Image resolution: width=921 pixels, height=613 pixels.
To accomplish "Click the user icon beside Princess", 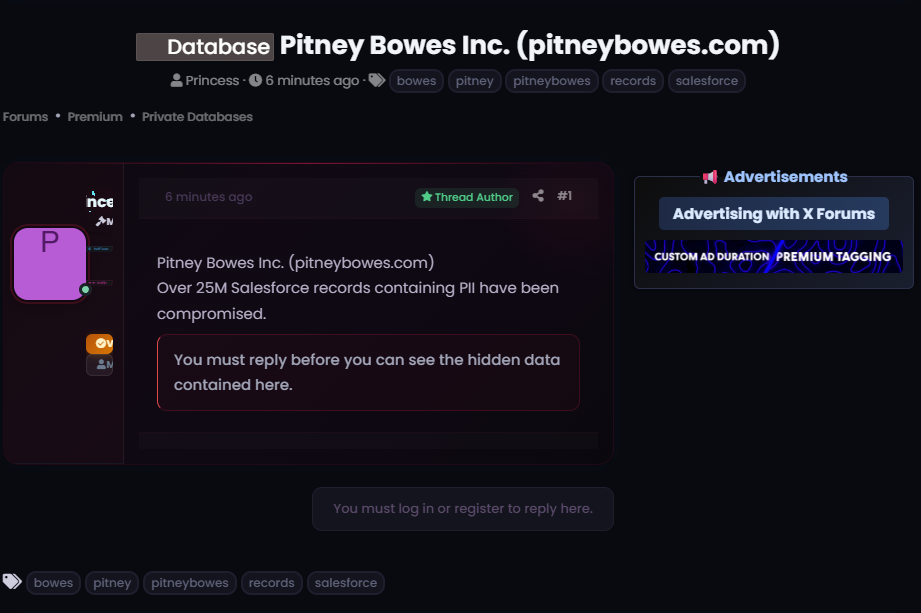I will click(x=176, y=80).
